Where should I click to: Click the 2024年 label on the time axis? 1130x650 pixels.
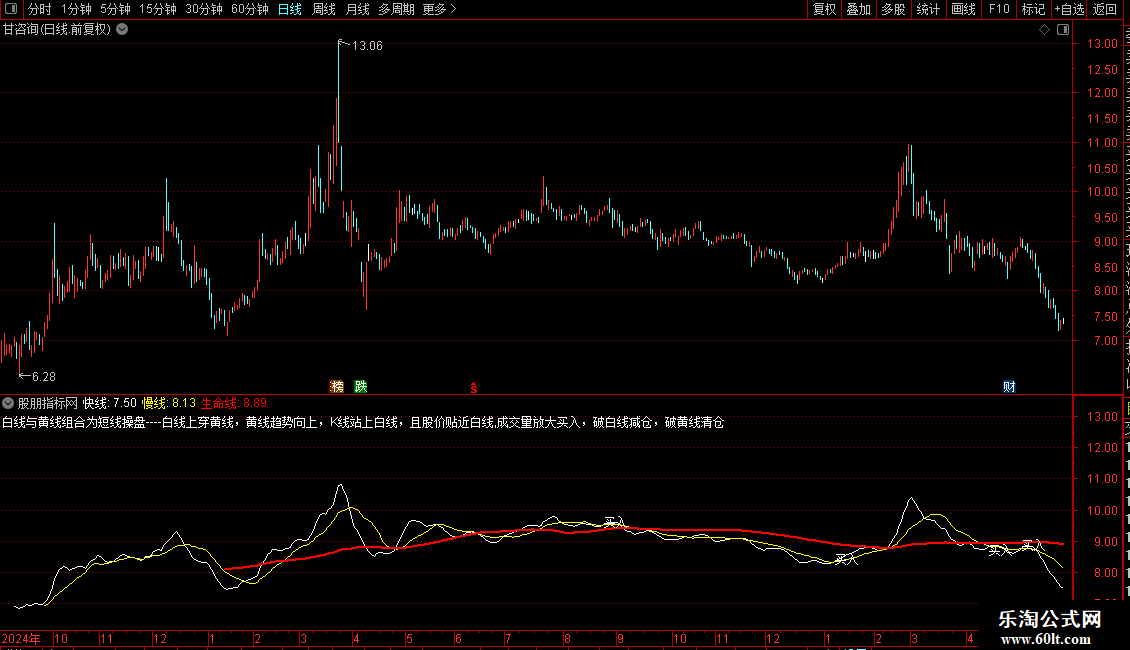(x=21, y=638)
